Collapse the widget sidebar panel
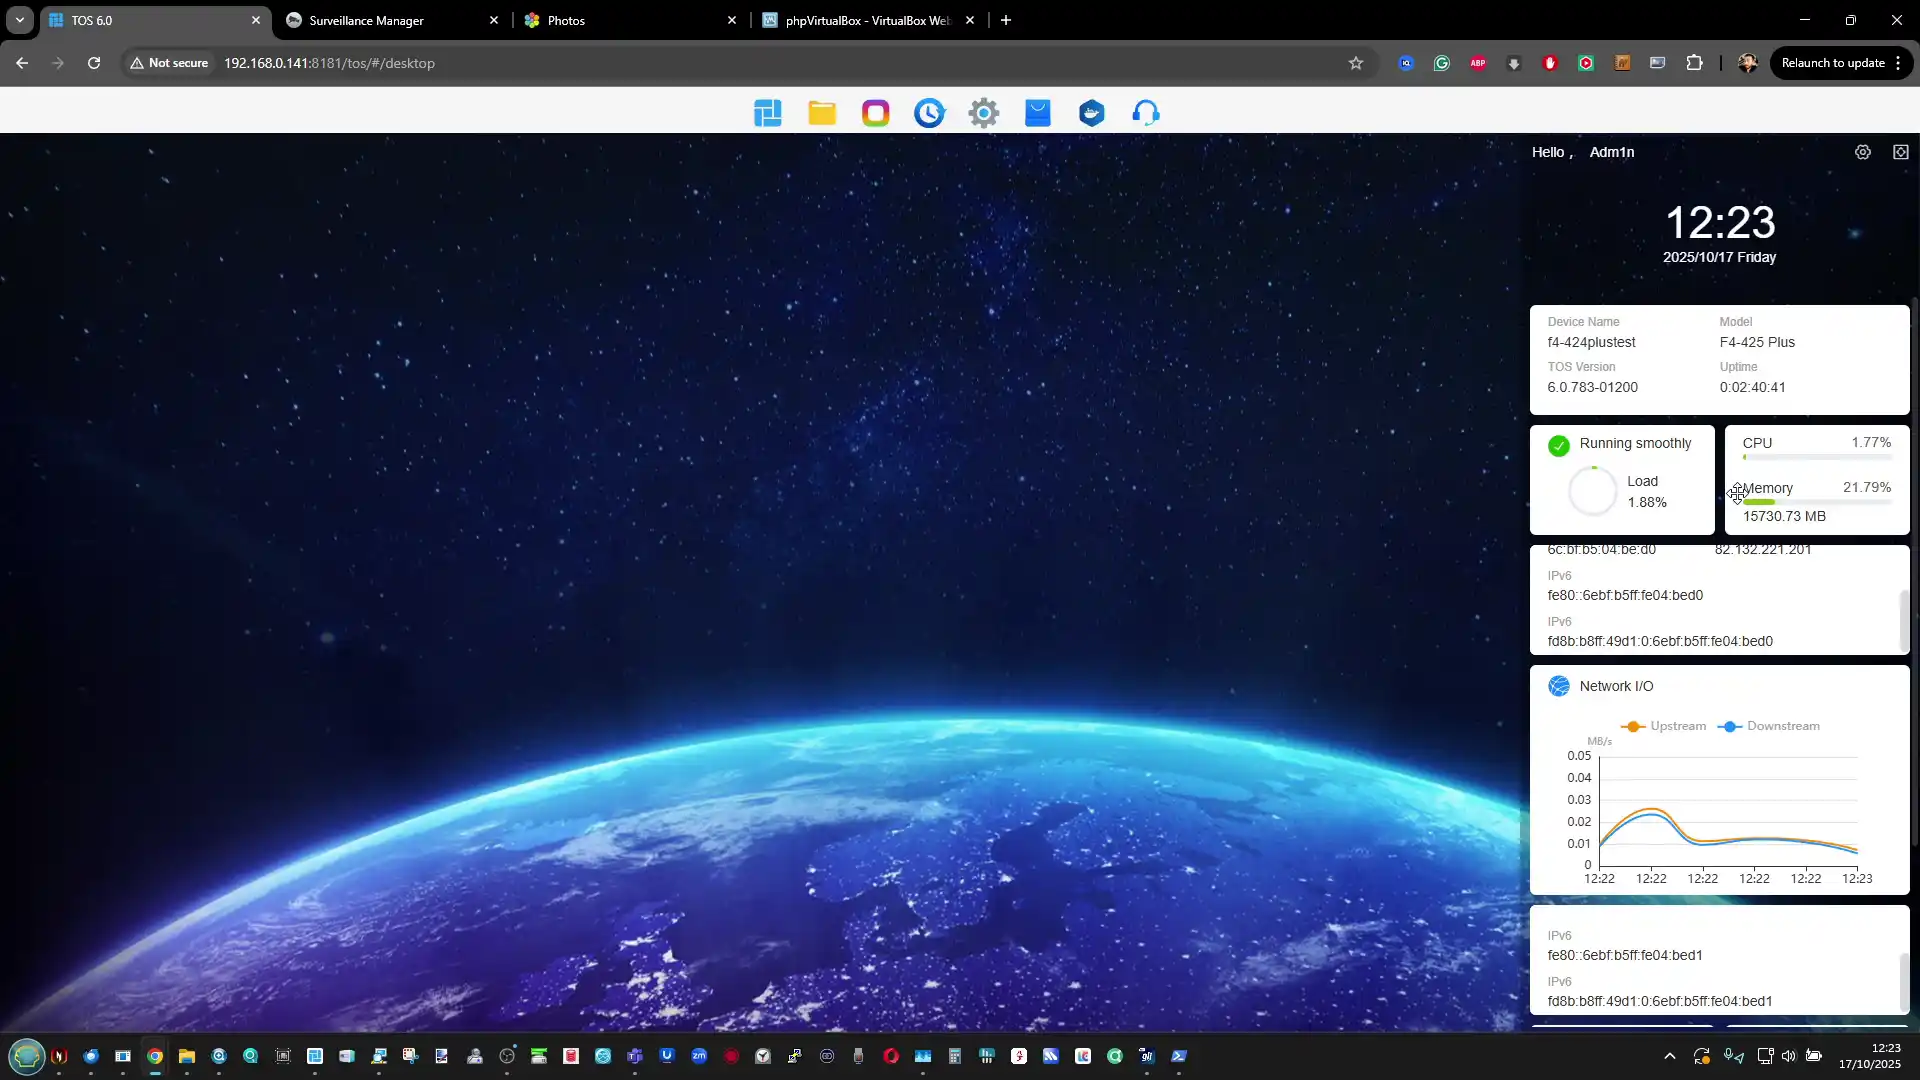Image resolution: width=1920 pixels, height=1080 pixels. tap(1901, 152)
